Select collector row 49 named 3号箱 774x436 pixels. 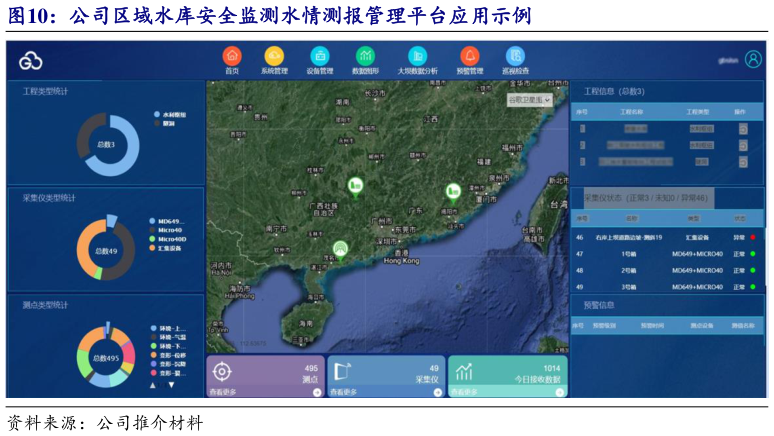(667, 287)
